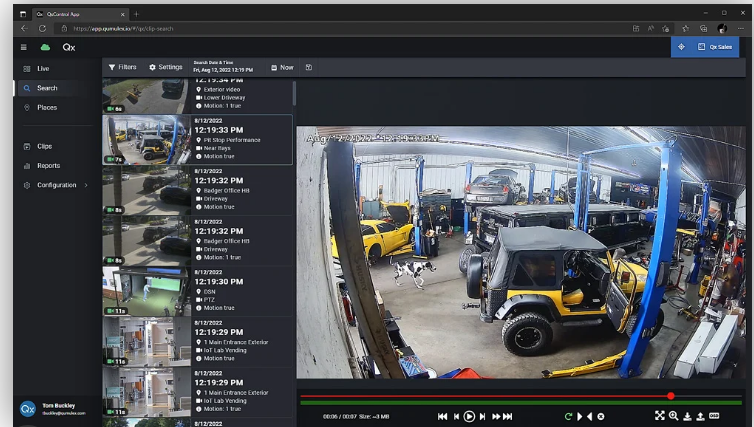
Task: Click the crosshair icon next to Qx Sales
Action: [x=681, y=47]
